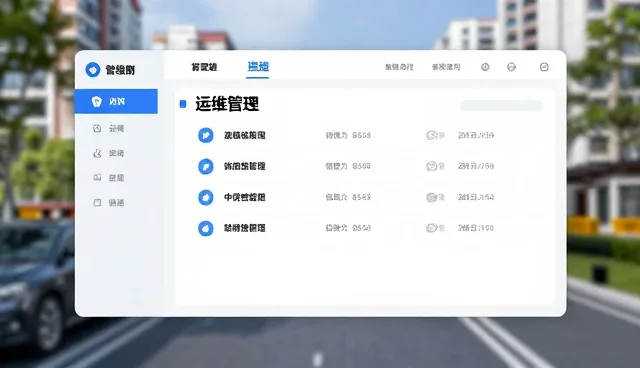Click the first gray text link in header
The width and height of the screenshot is (640, 368).
point(399,67)
